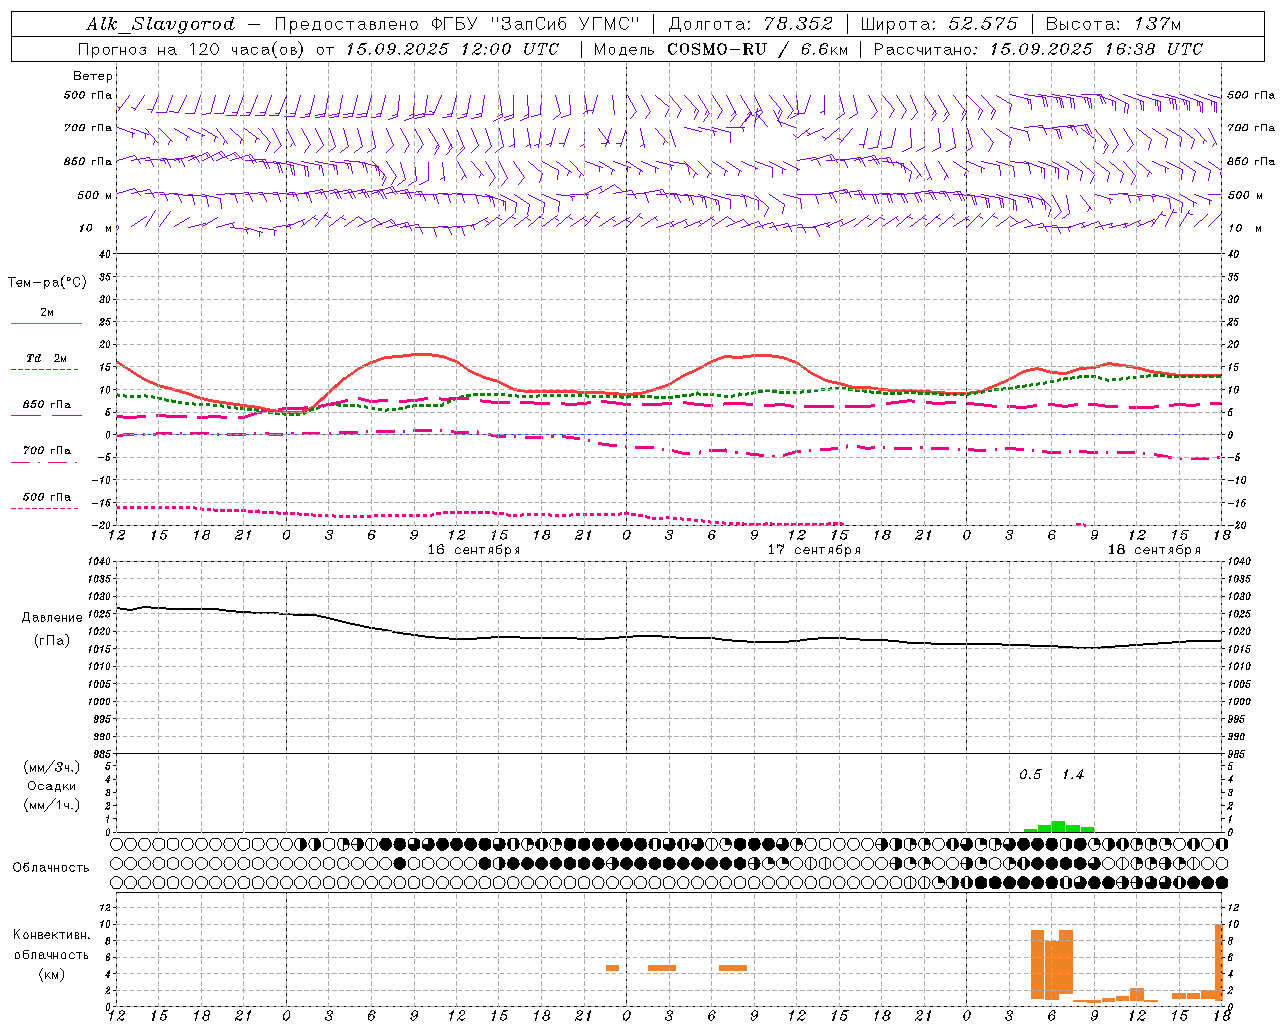Click the 'Ветер' wind panel label

pos(93,76)
